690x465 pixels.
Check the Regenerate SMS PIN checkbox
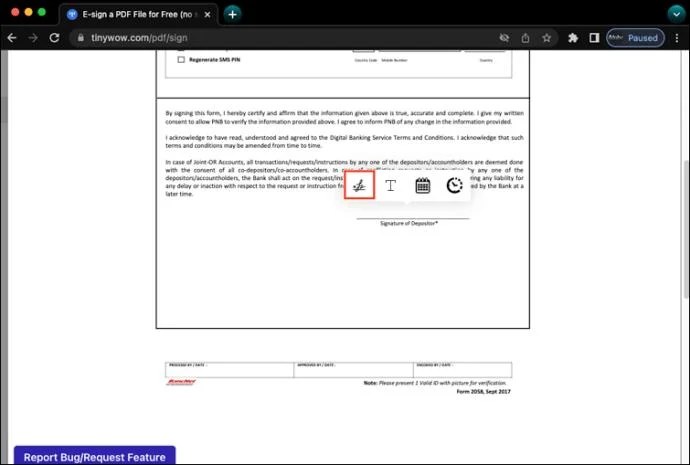pos(181,59)
